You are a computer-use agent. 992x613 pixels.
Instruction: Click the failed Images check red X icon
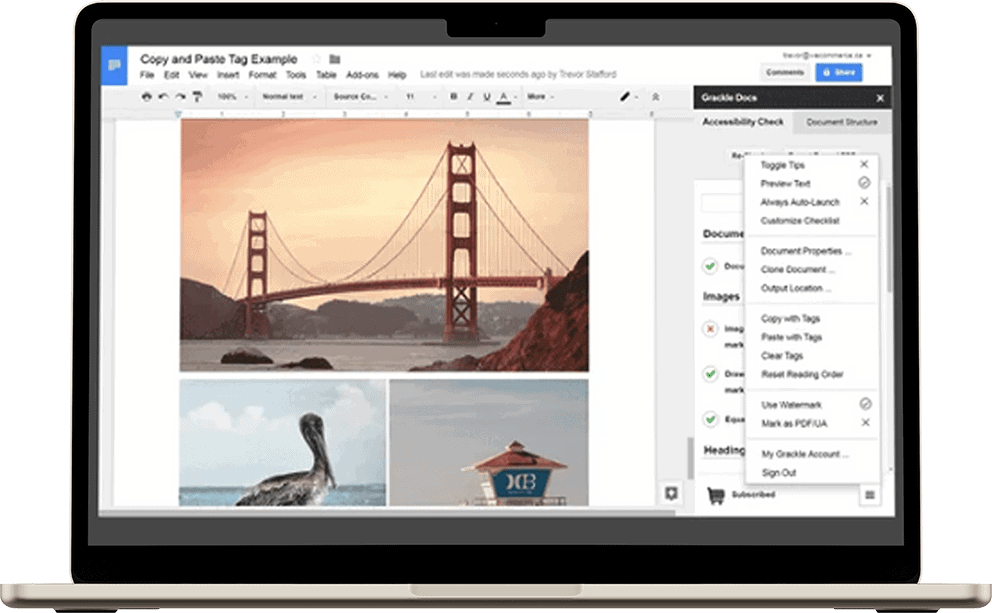click(710, 328)
